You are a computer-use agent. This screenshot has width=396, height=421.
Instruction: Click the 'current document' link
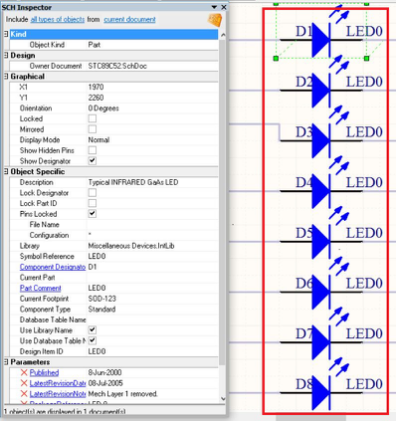click(x=130, y=20)
